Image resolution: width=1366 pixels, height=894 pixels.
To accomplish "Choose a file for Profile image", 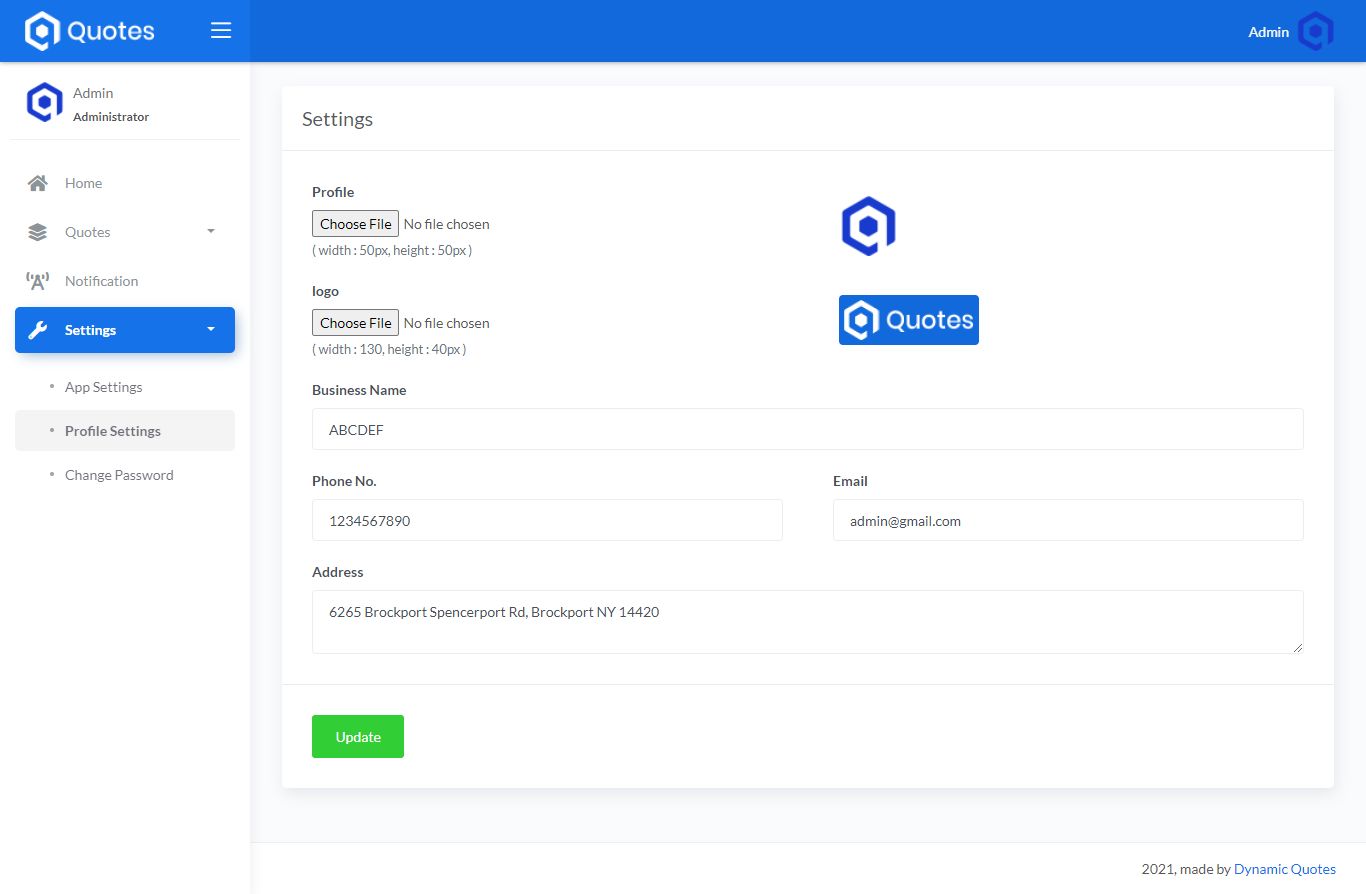I will coord(355,224).
